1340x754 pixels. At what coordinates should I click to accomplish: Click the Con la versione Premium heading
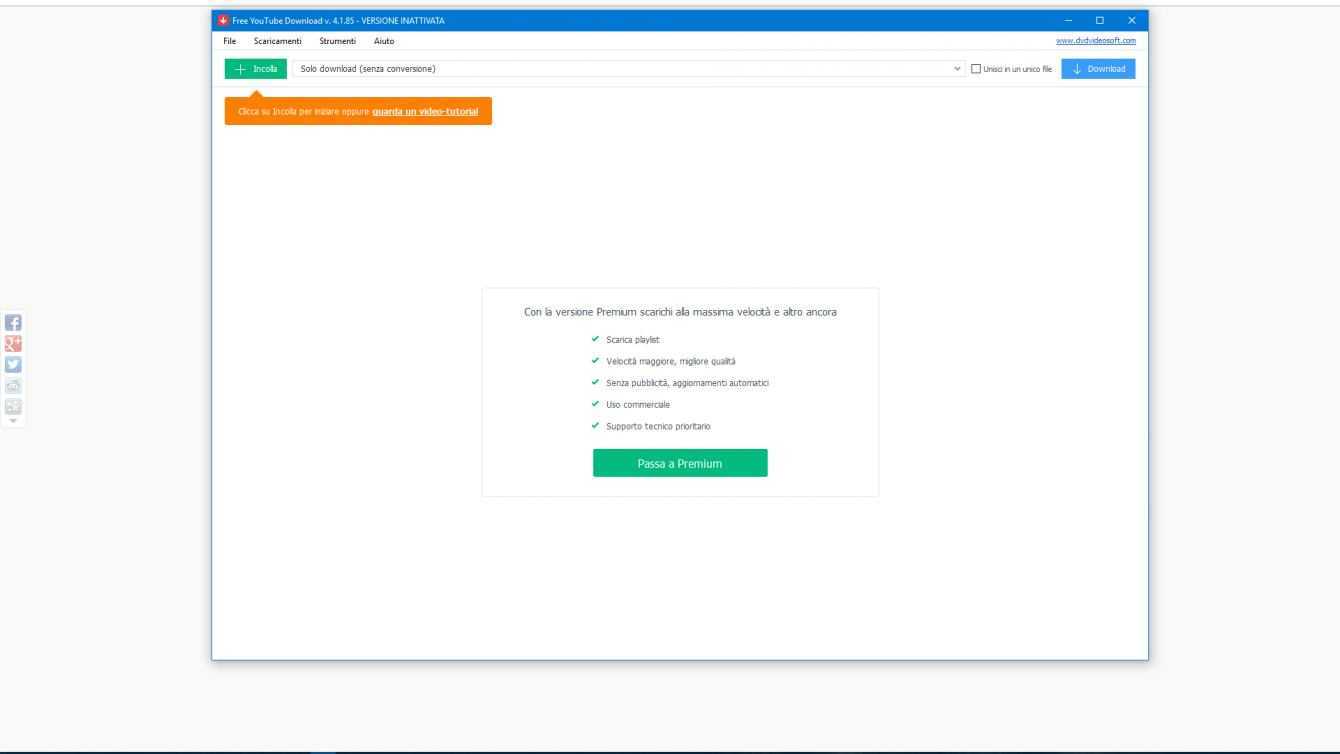pyautogui.click(x=680, y=312)
